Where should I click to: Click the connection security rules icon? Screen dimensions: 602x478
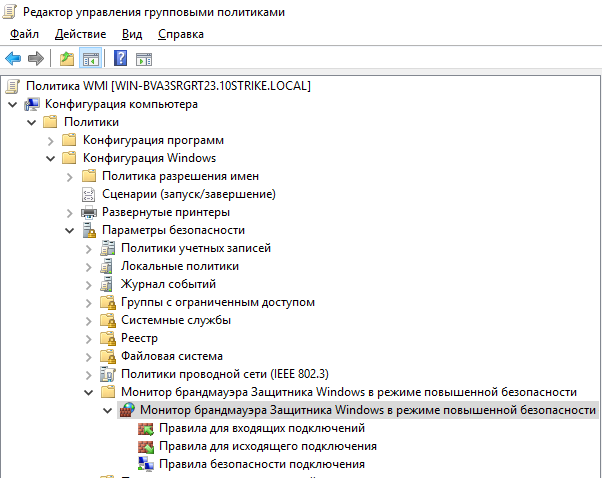pos(146,464)
